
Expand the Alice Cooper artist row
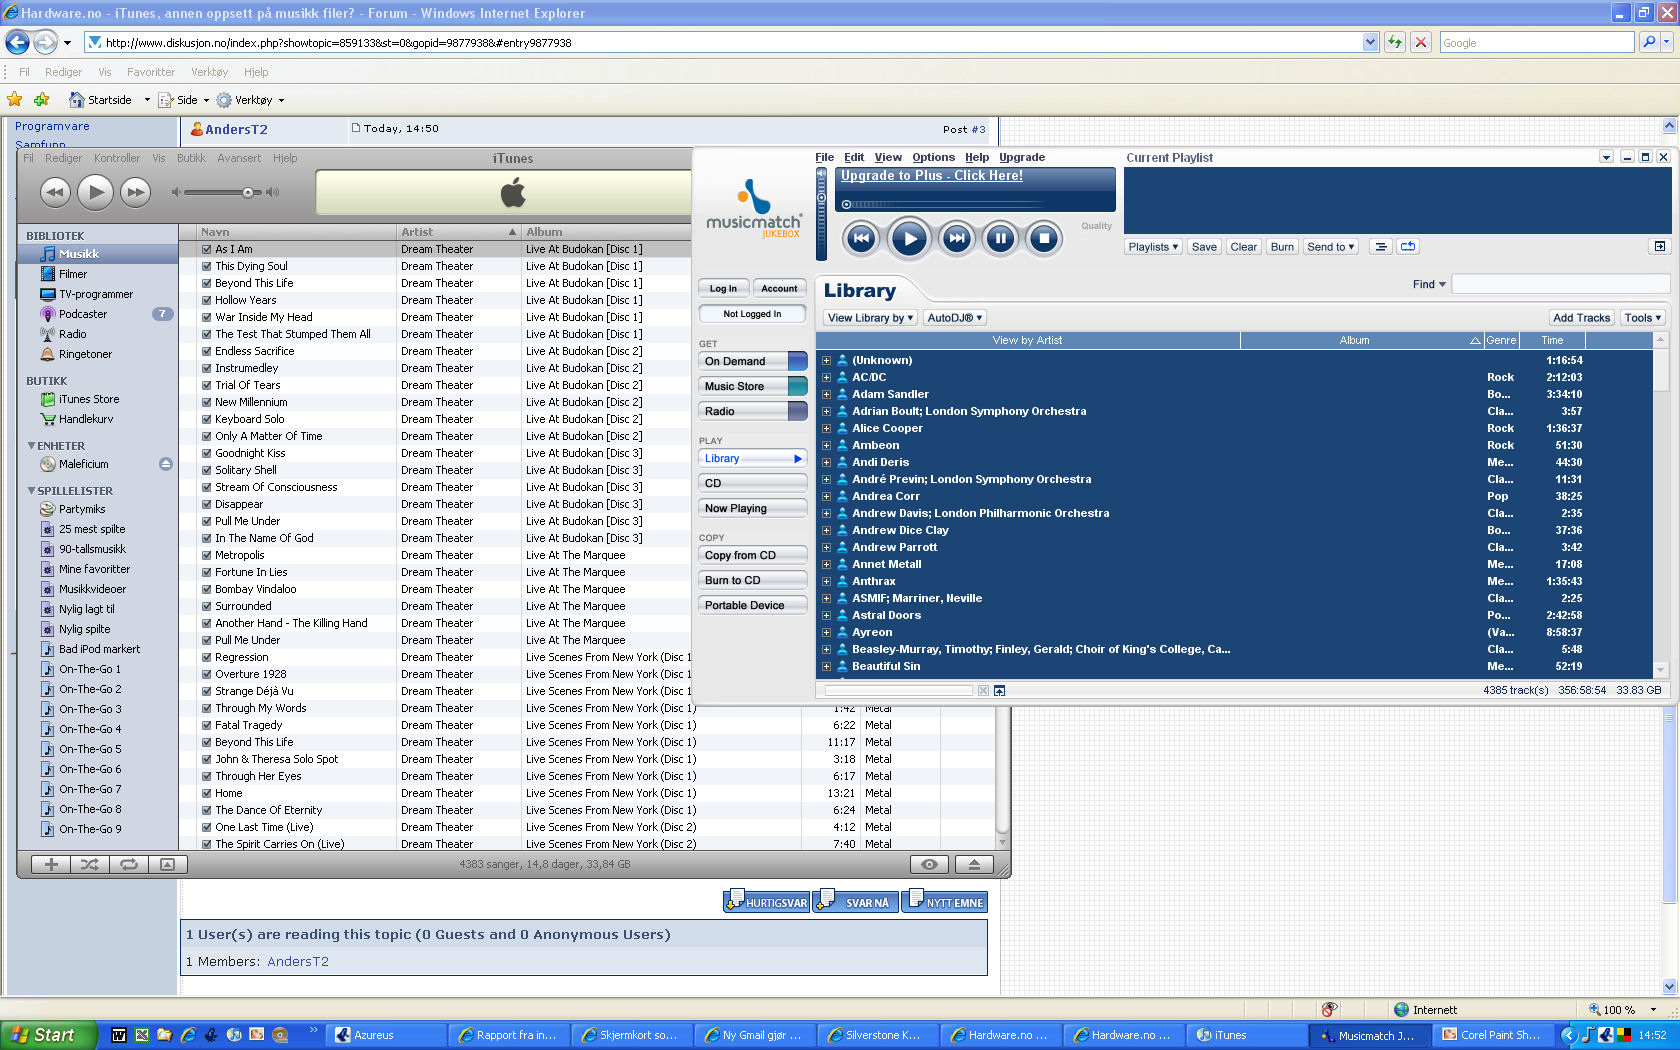point(826,428)
